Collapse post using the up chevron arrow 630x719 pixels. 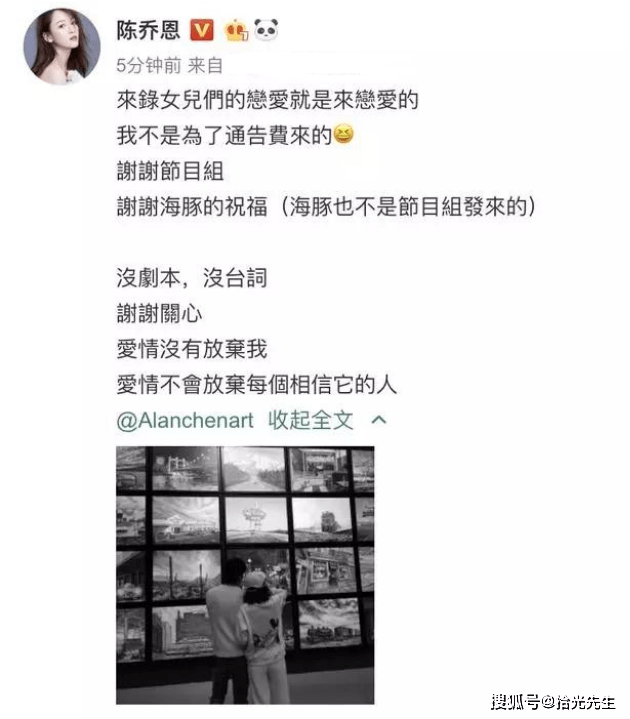tap(379, 420)
